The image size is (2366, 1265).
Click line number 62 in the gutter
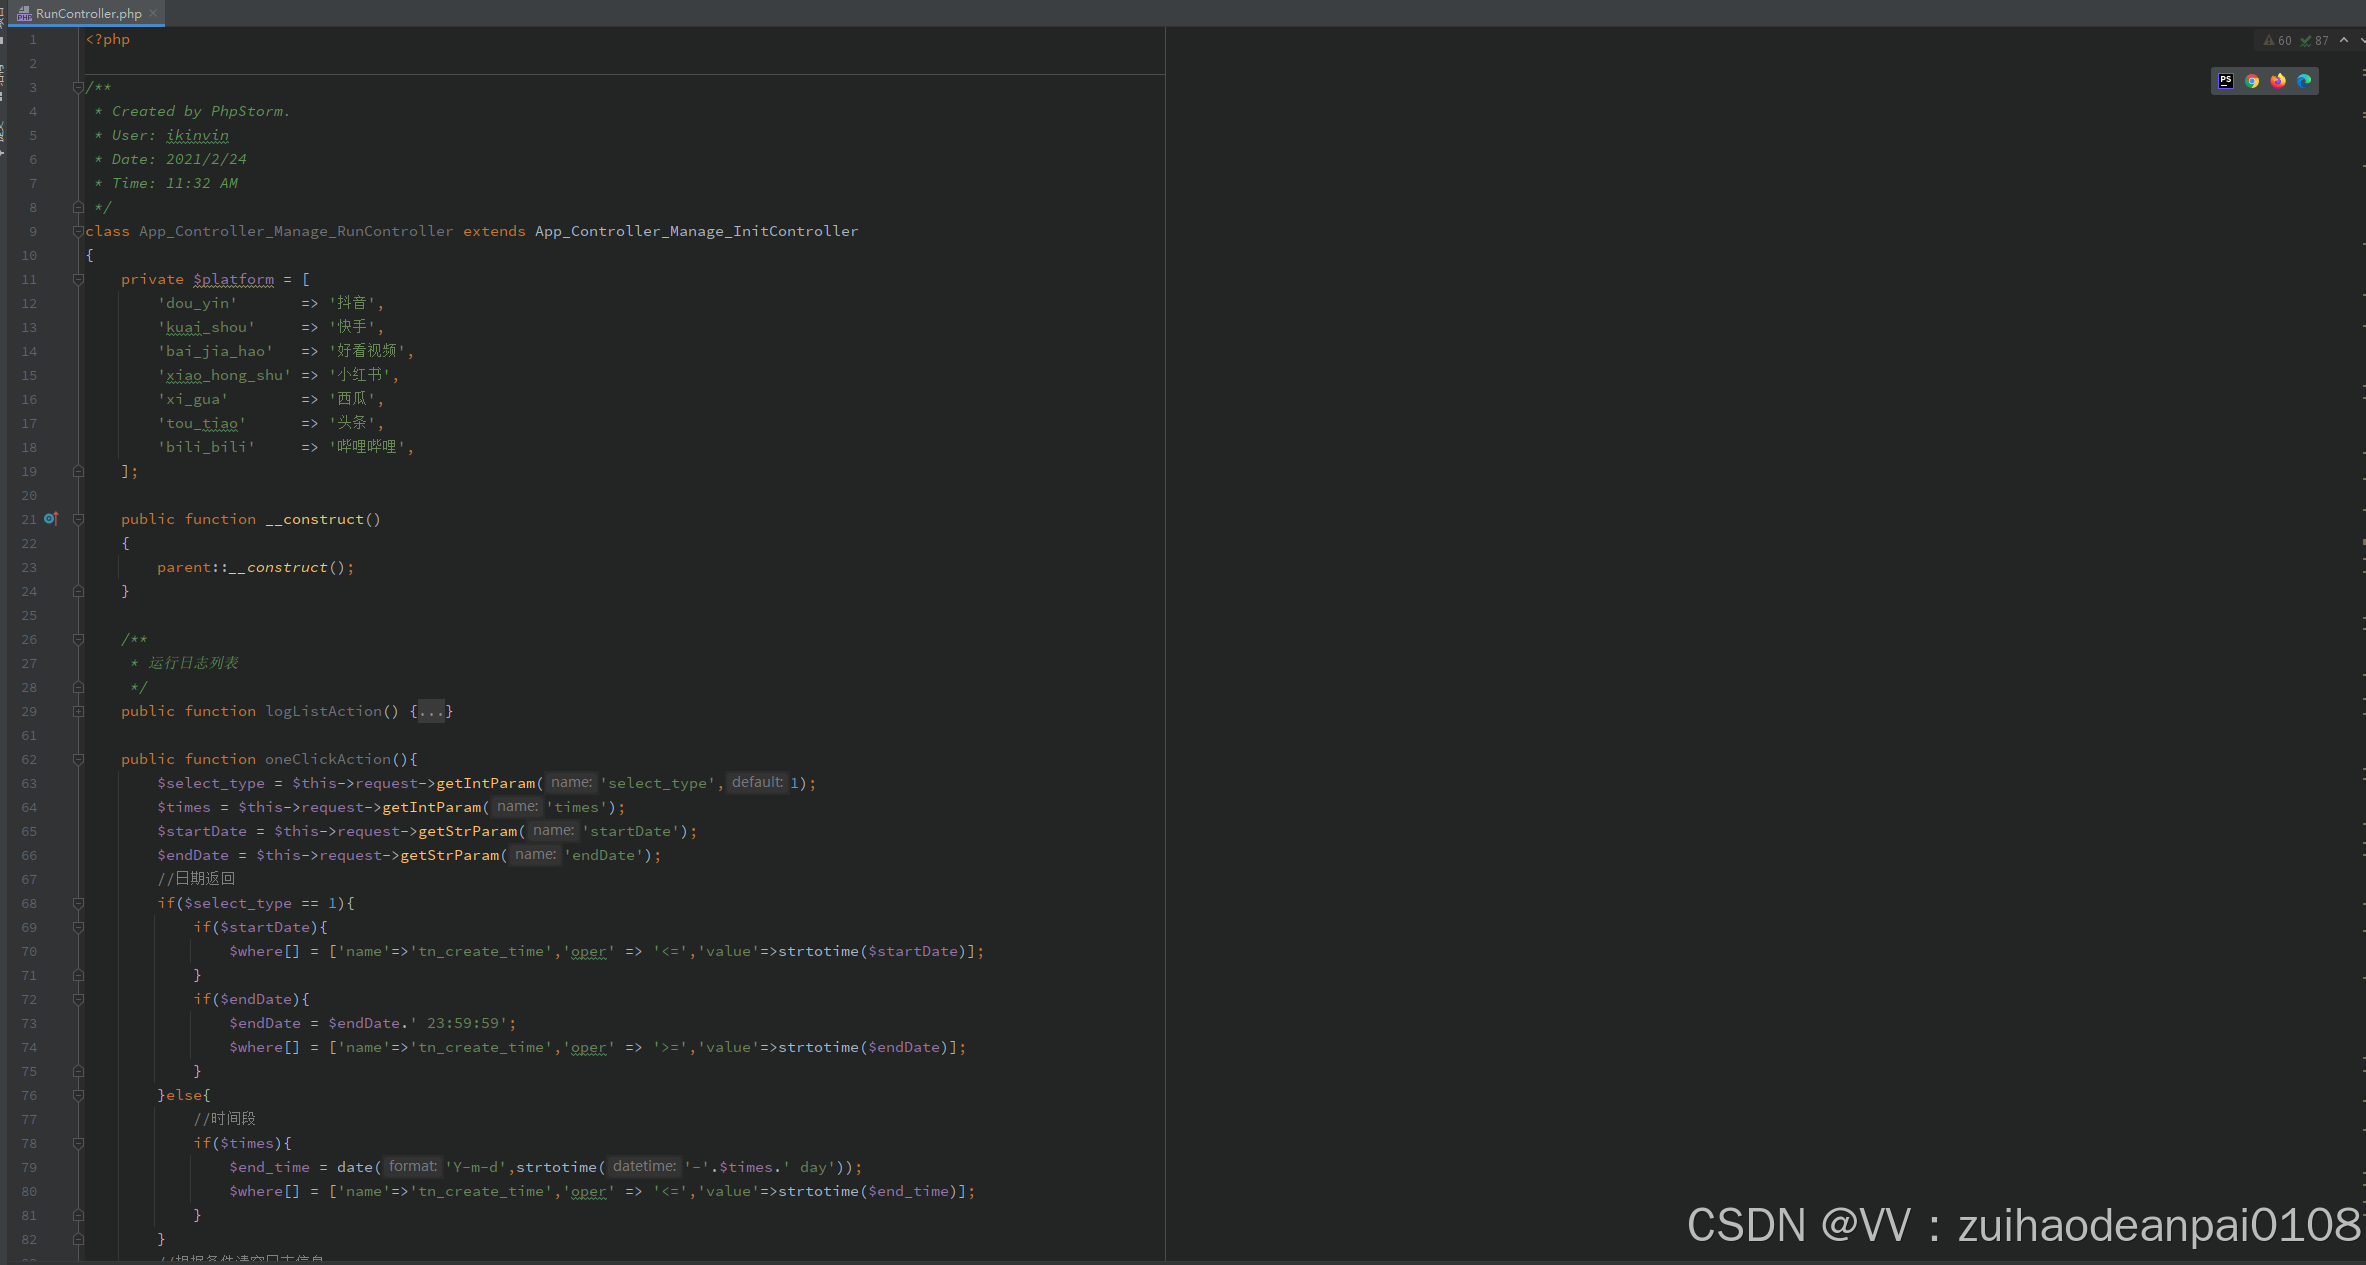coord(29,759)
